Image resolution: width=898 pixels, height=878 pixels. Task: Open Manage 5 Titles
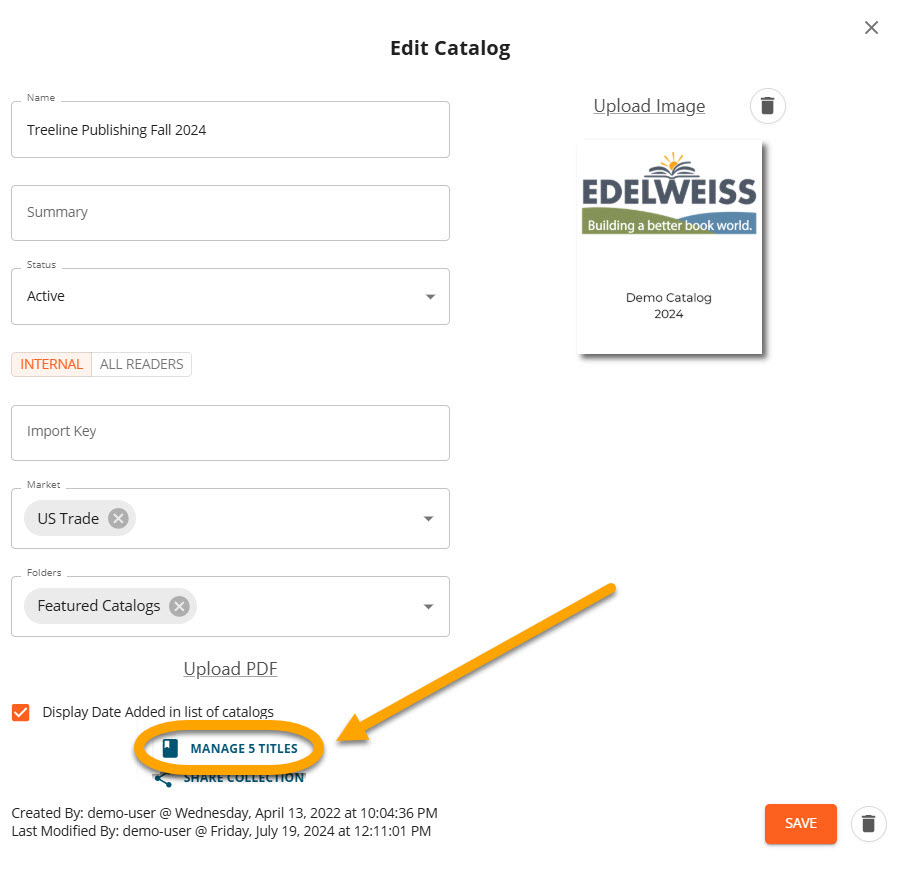click(x=243, y=748)
